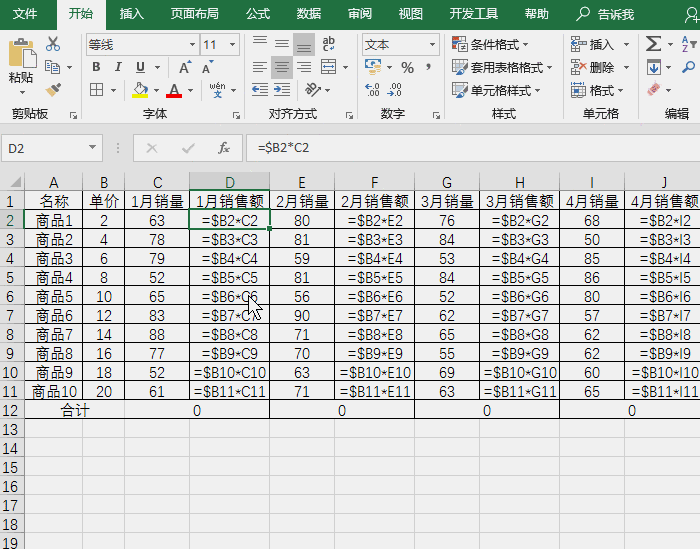Viewport: 700px width, 549px height.
Task: Decrease font size with small A
Action: [207, 67]
